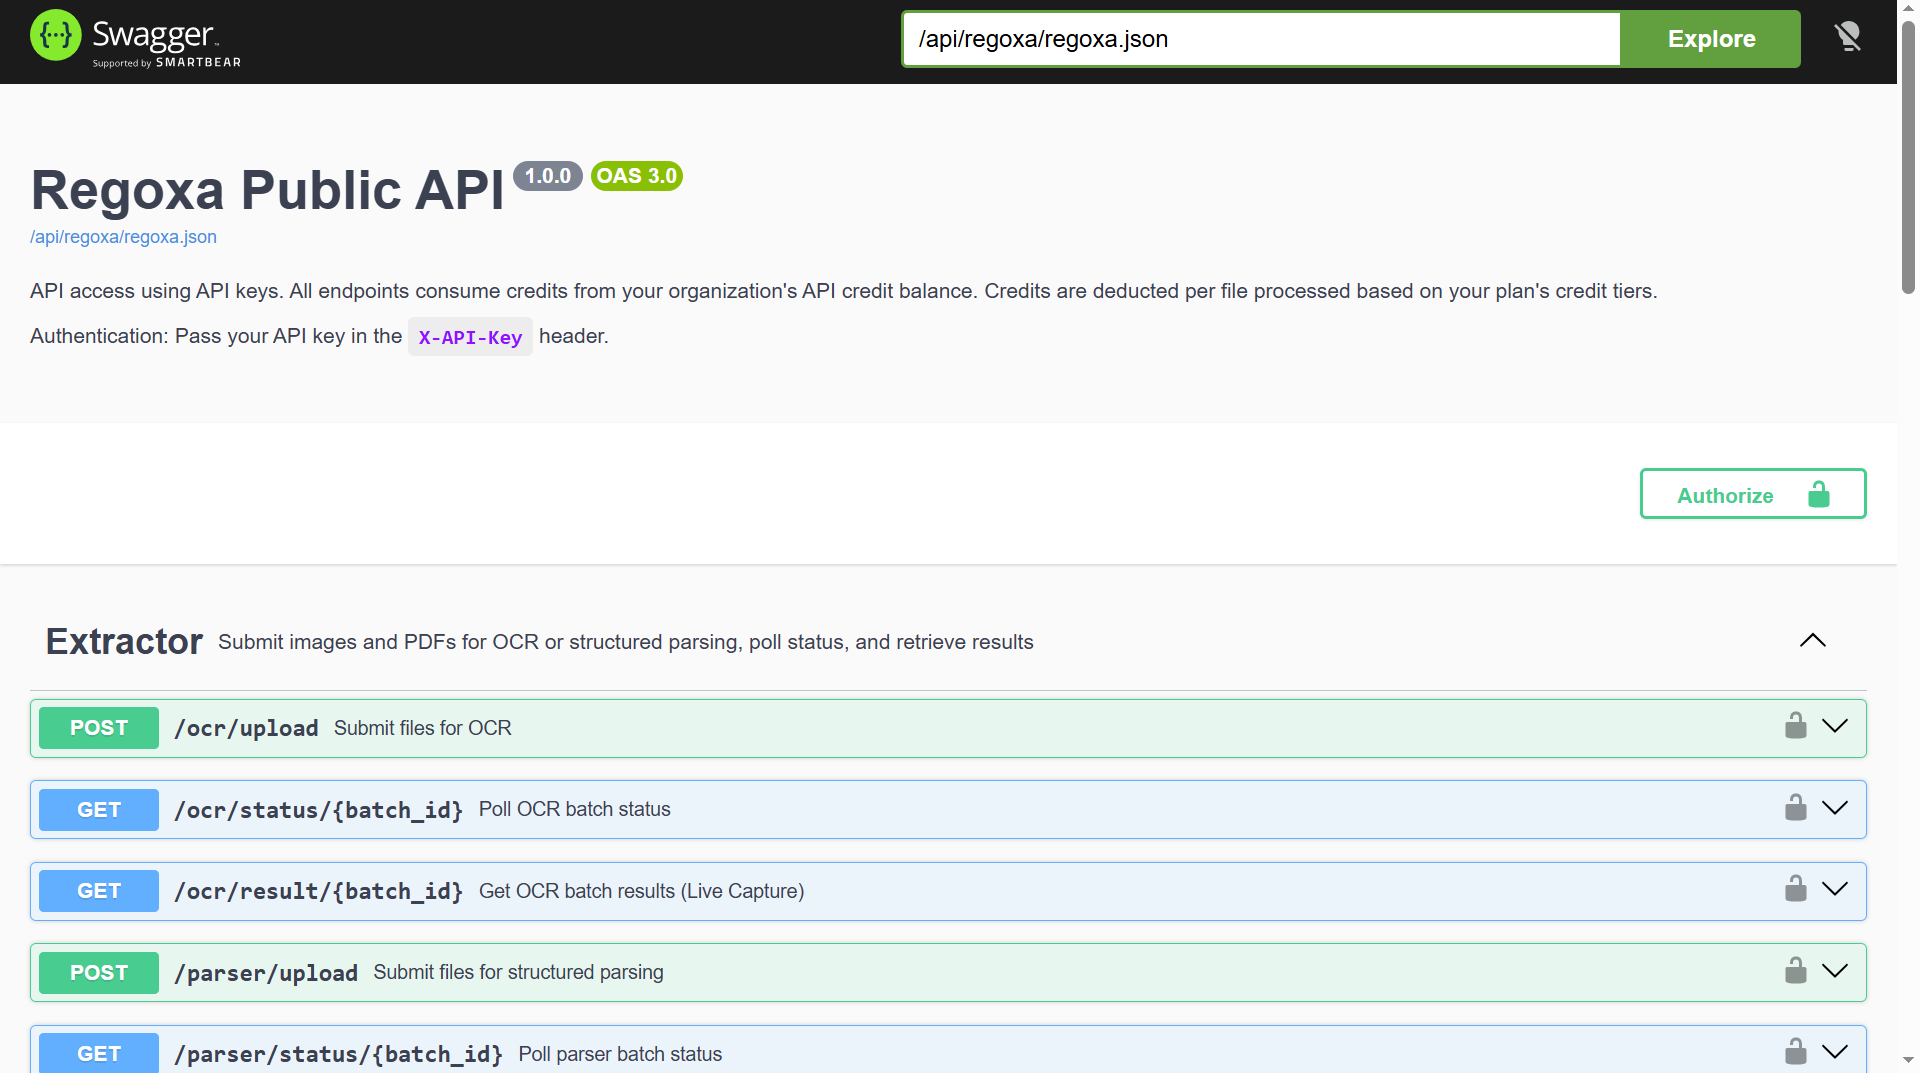
Task: Click the lock icon on /parser/status/{batch_id}
Action: [x=1796, y=1052]
